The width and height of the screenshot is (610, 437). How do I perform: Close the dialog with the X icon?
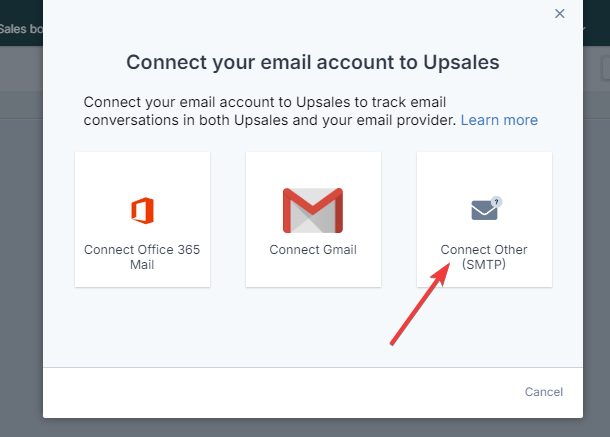click(x=559, y=14)
